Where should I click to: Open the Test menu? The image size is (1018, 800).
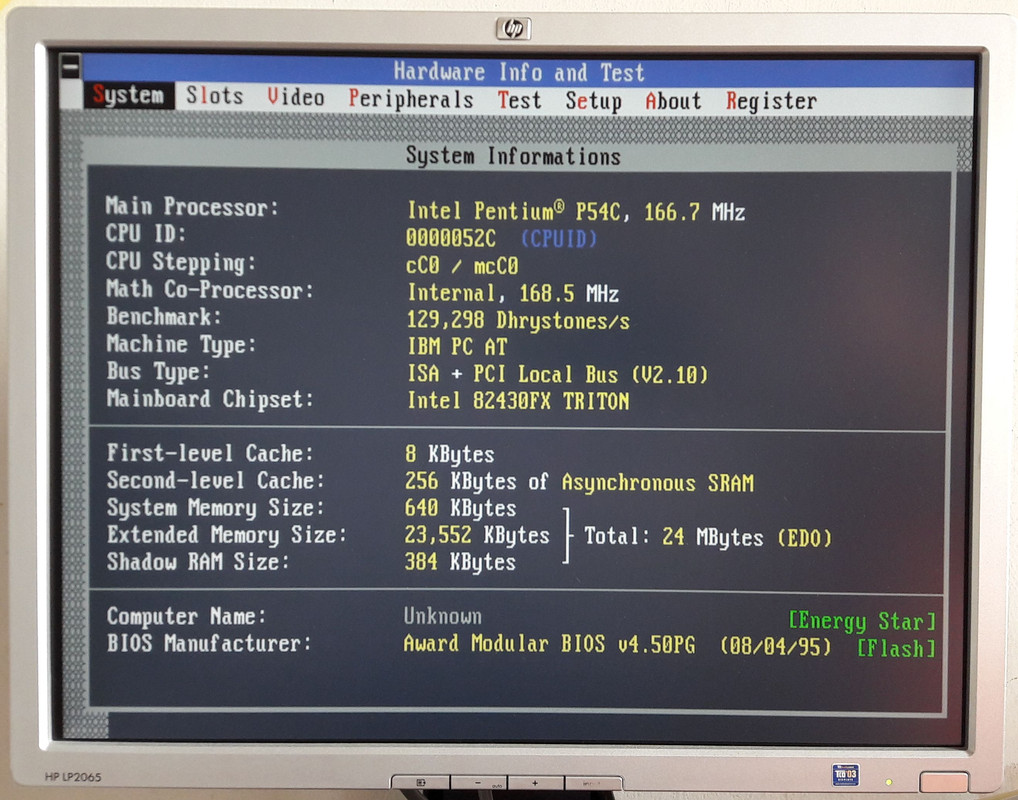[519, 100]
